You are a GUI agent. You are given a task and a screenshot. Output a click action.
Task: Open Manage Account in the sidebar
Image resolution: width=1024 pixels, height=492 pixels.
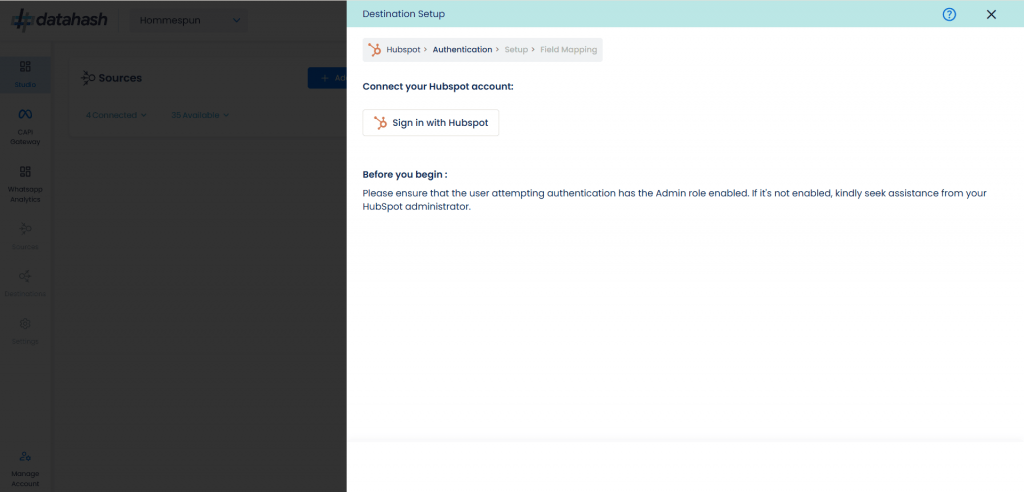click(x=25, y=469)
